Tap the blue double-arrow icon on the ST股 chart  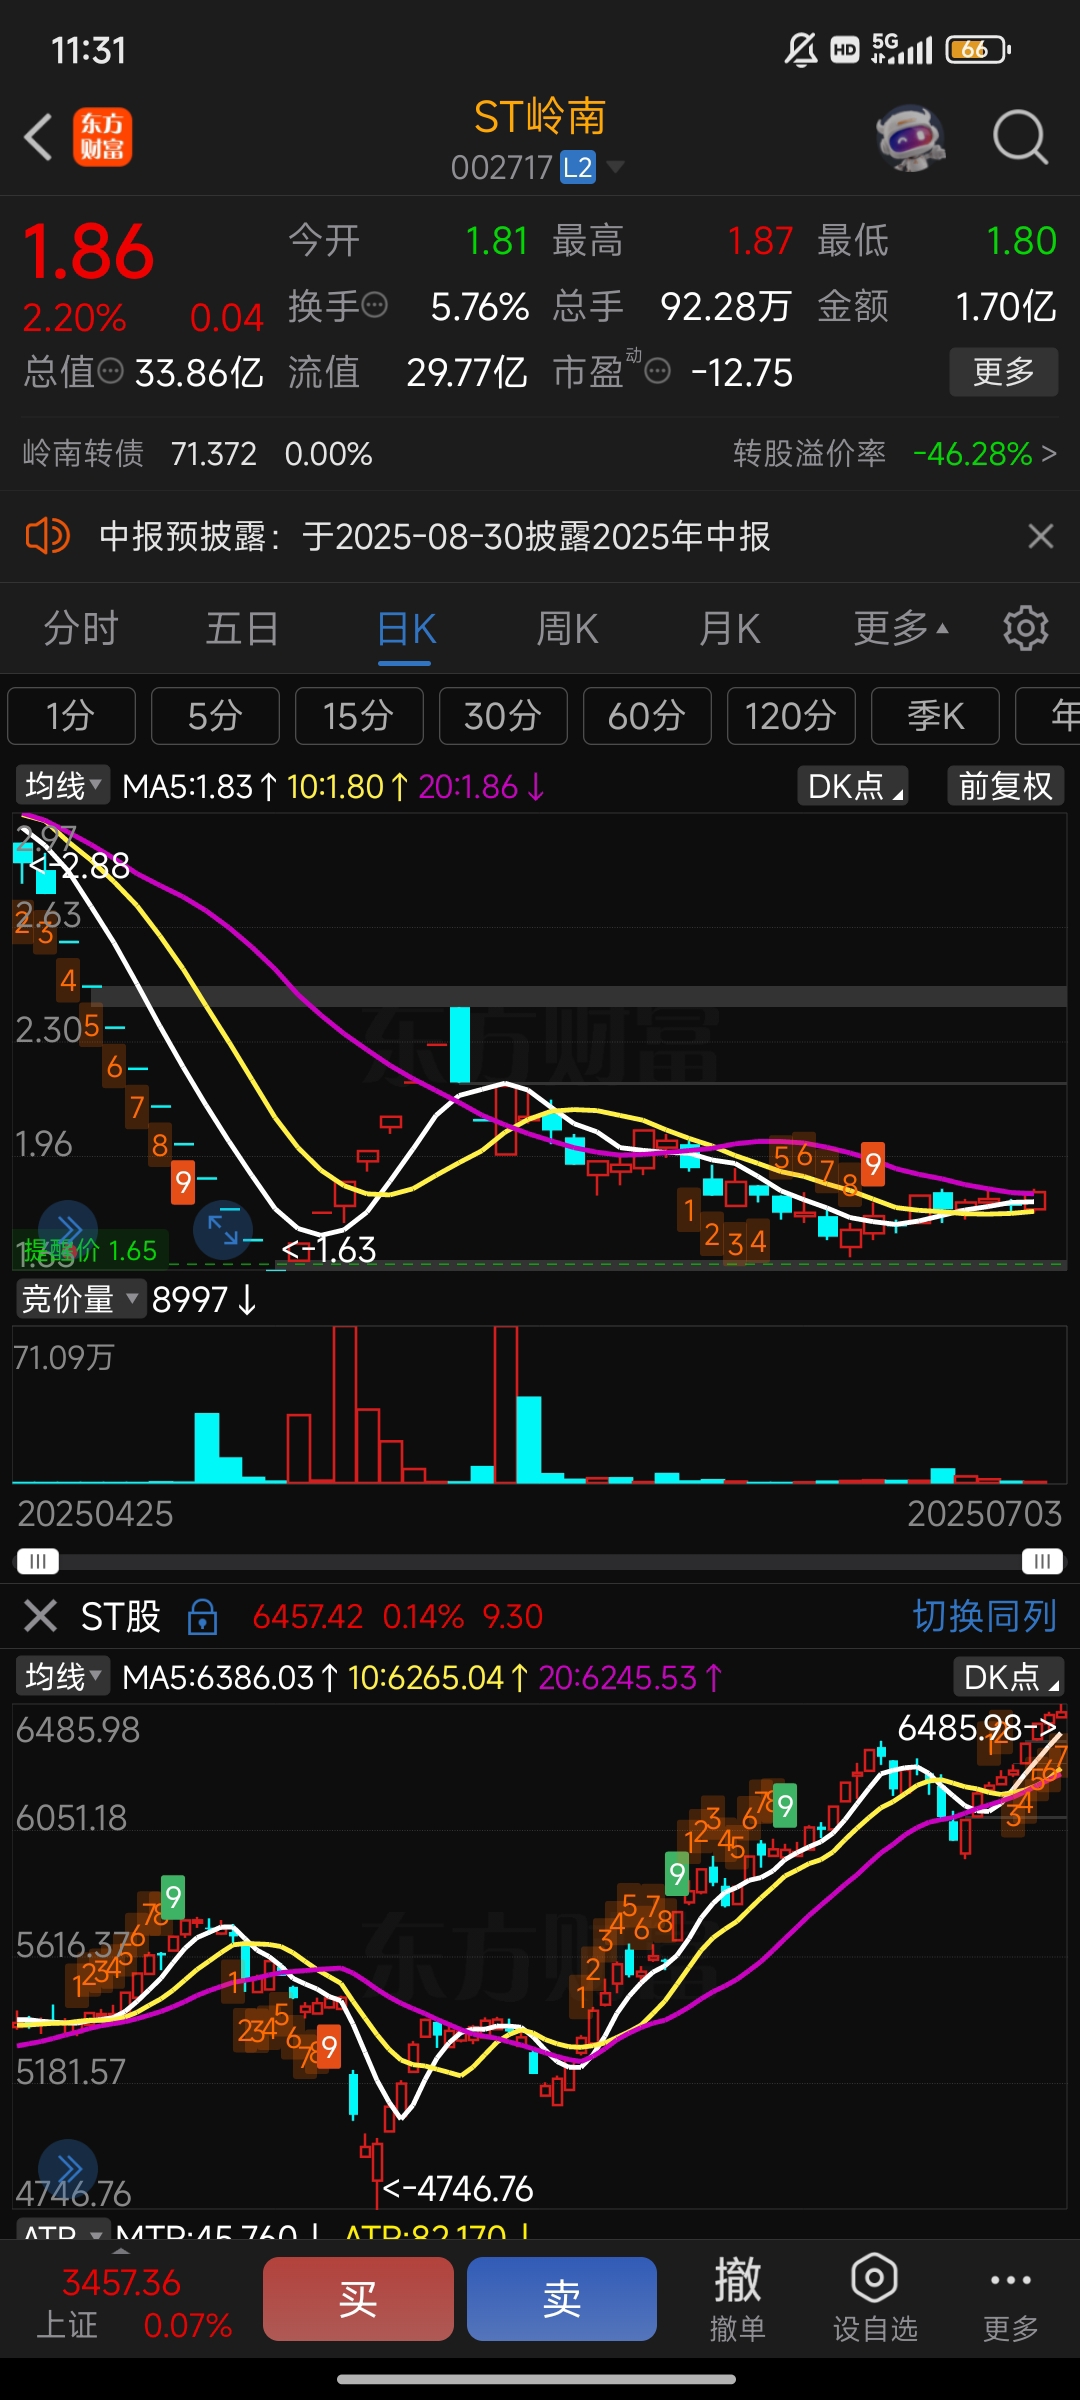[x=68, y=2168]
